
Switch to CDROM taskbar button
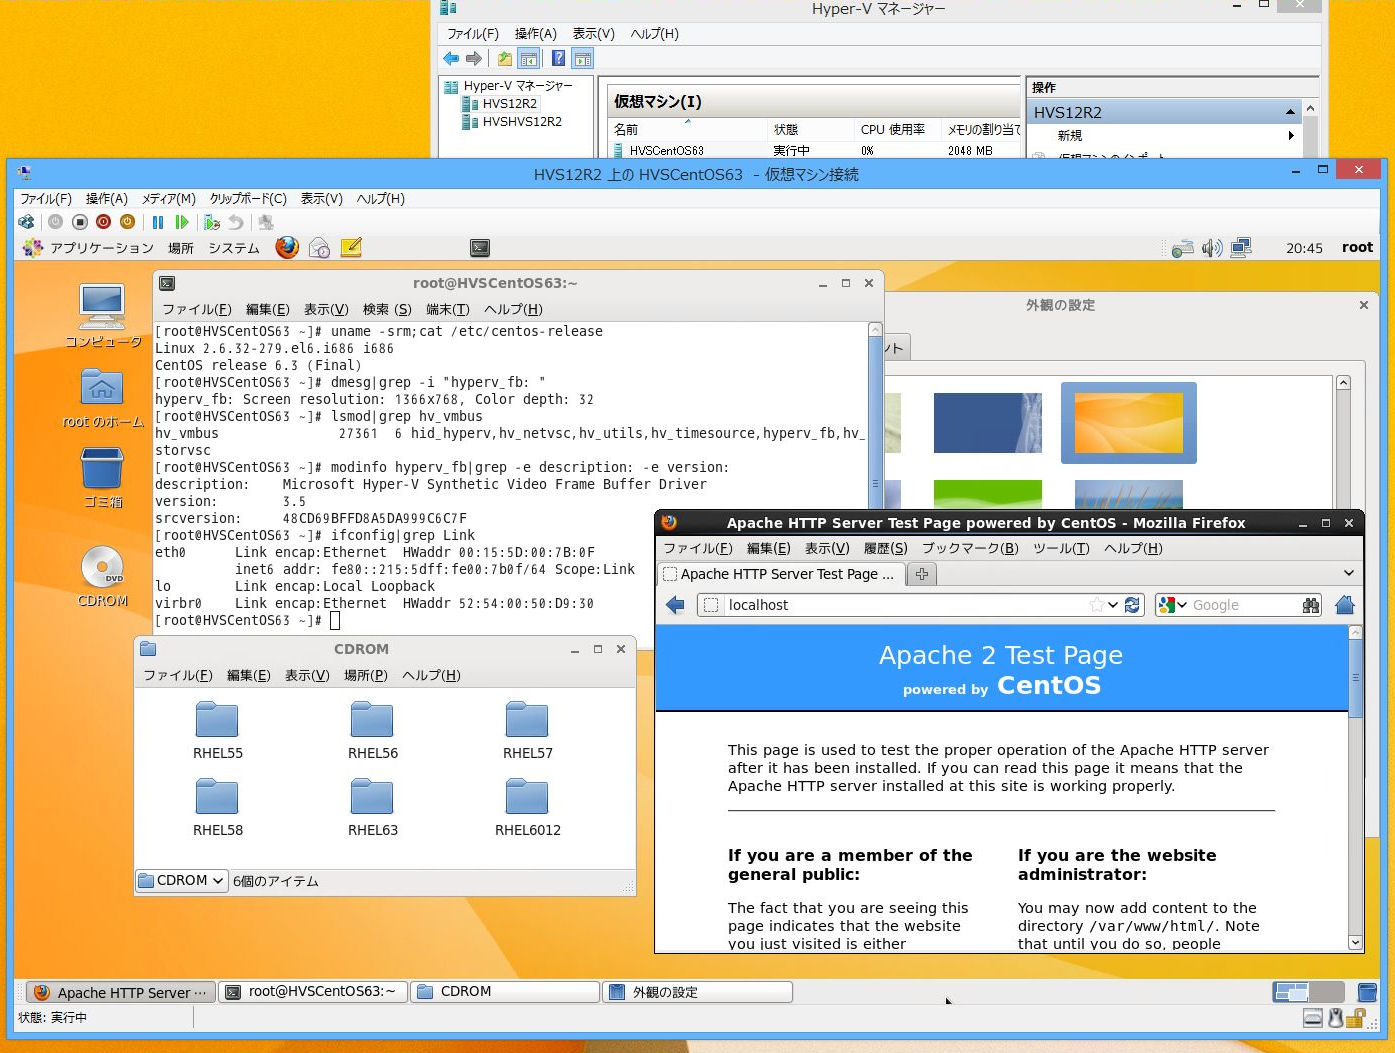[505, 992]
